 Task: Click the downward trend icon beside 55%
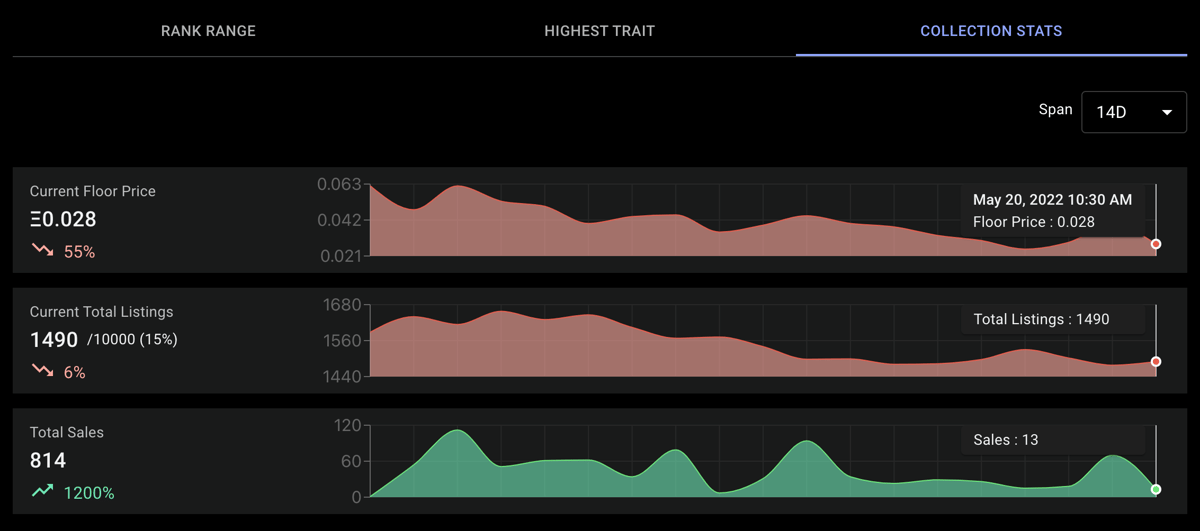[42, 251]
